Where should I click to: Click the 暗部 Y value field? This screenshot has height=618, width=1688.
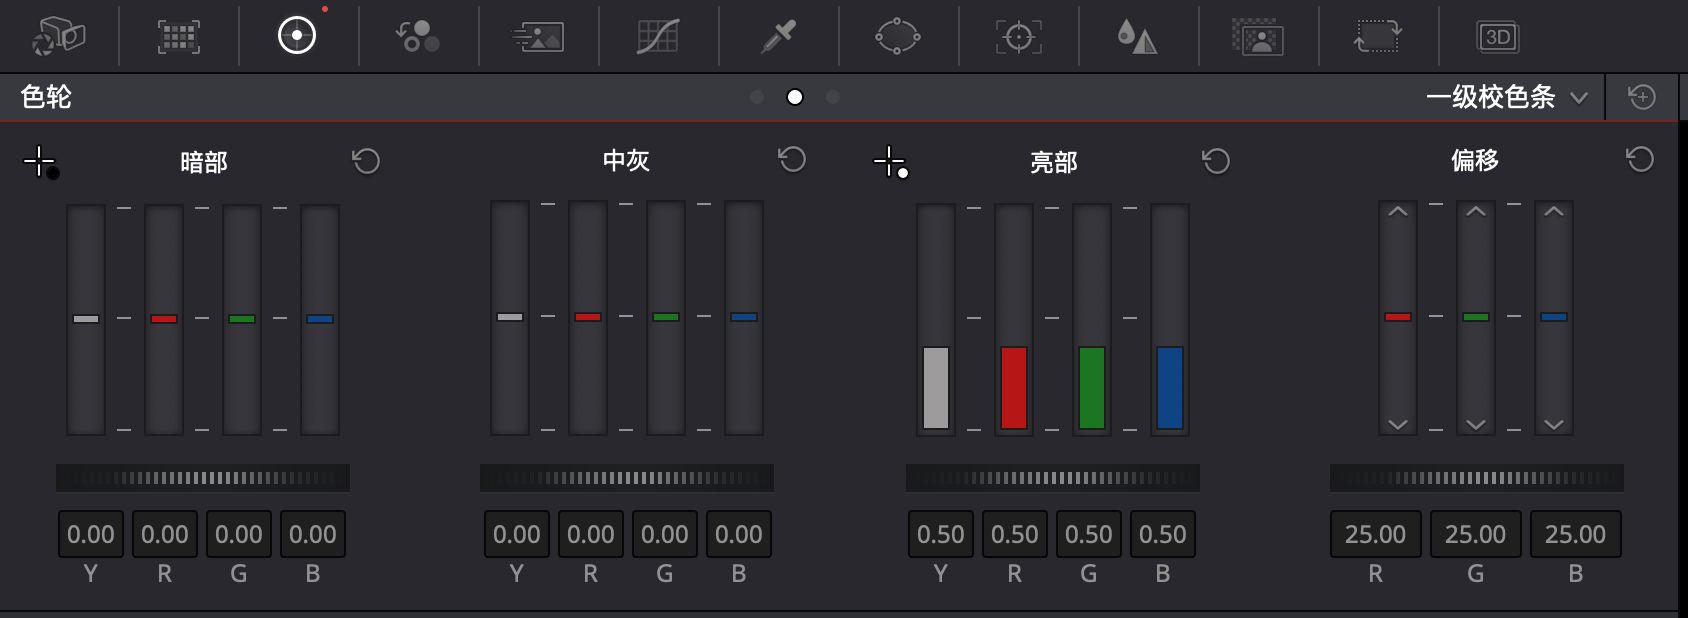(x=91, y=535)
